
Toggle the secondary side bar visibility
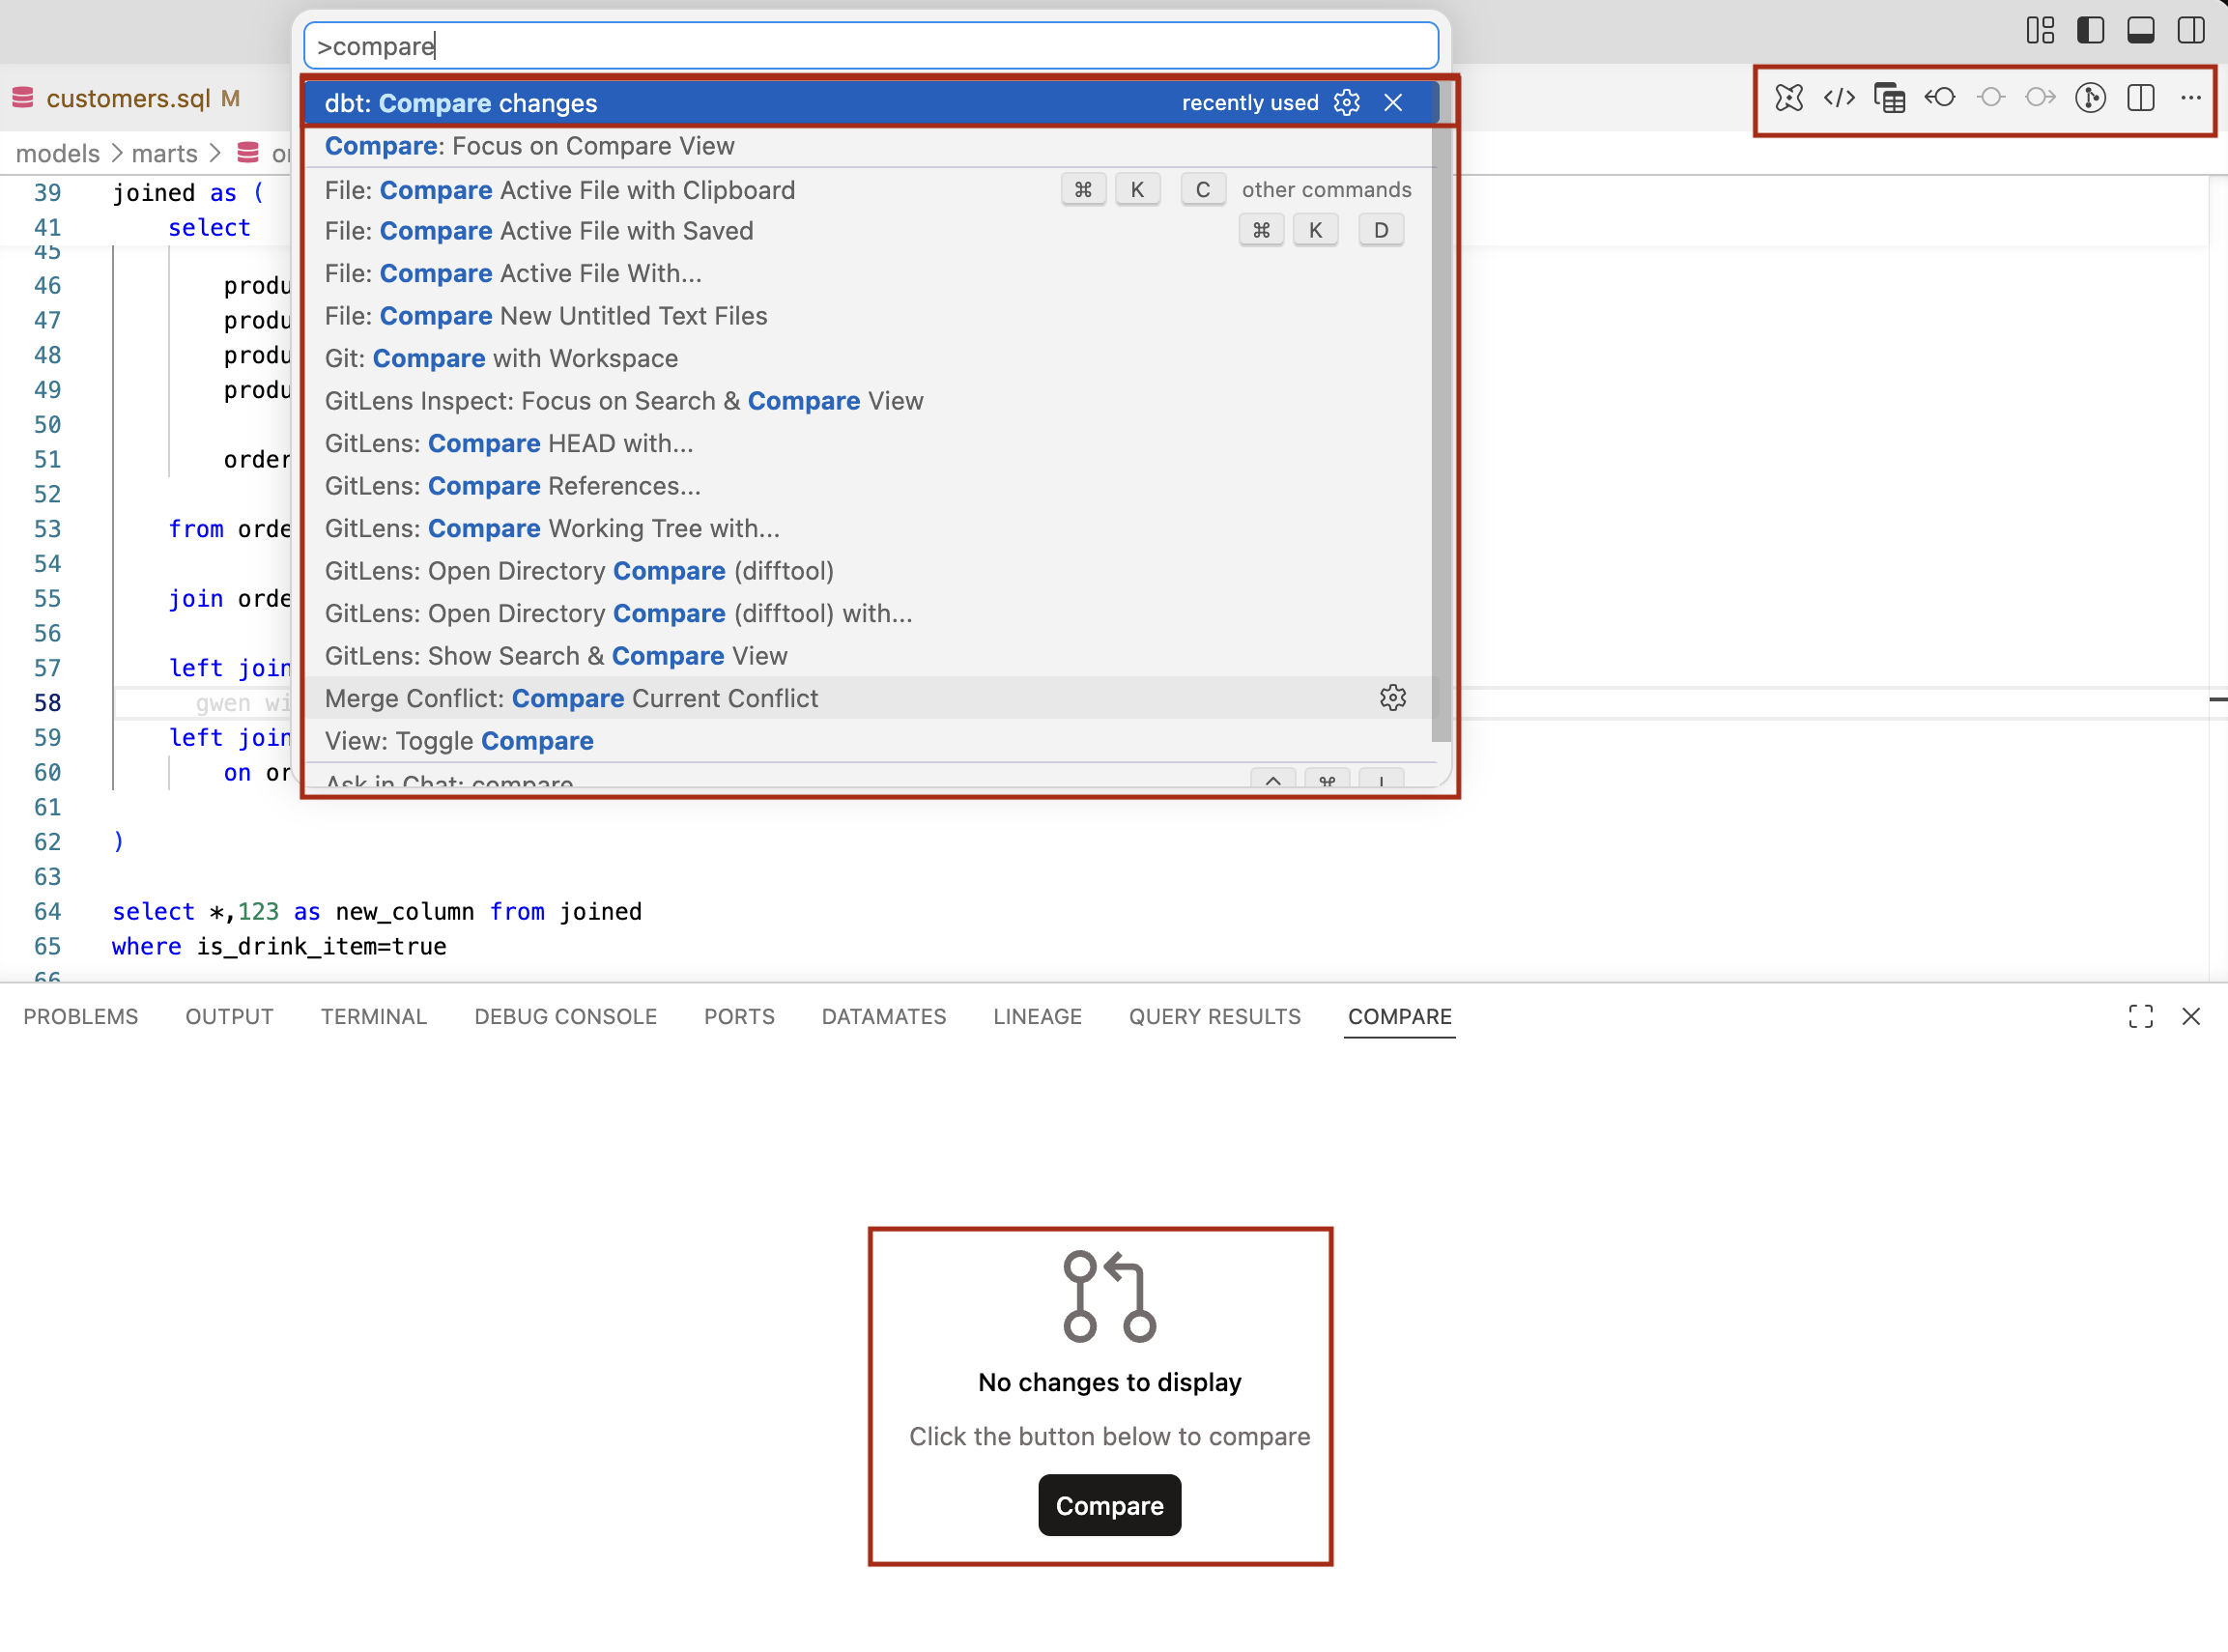[2190, 30]
